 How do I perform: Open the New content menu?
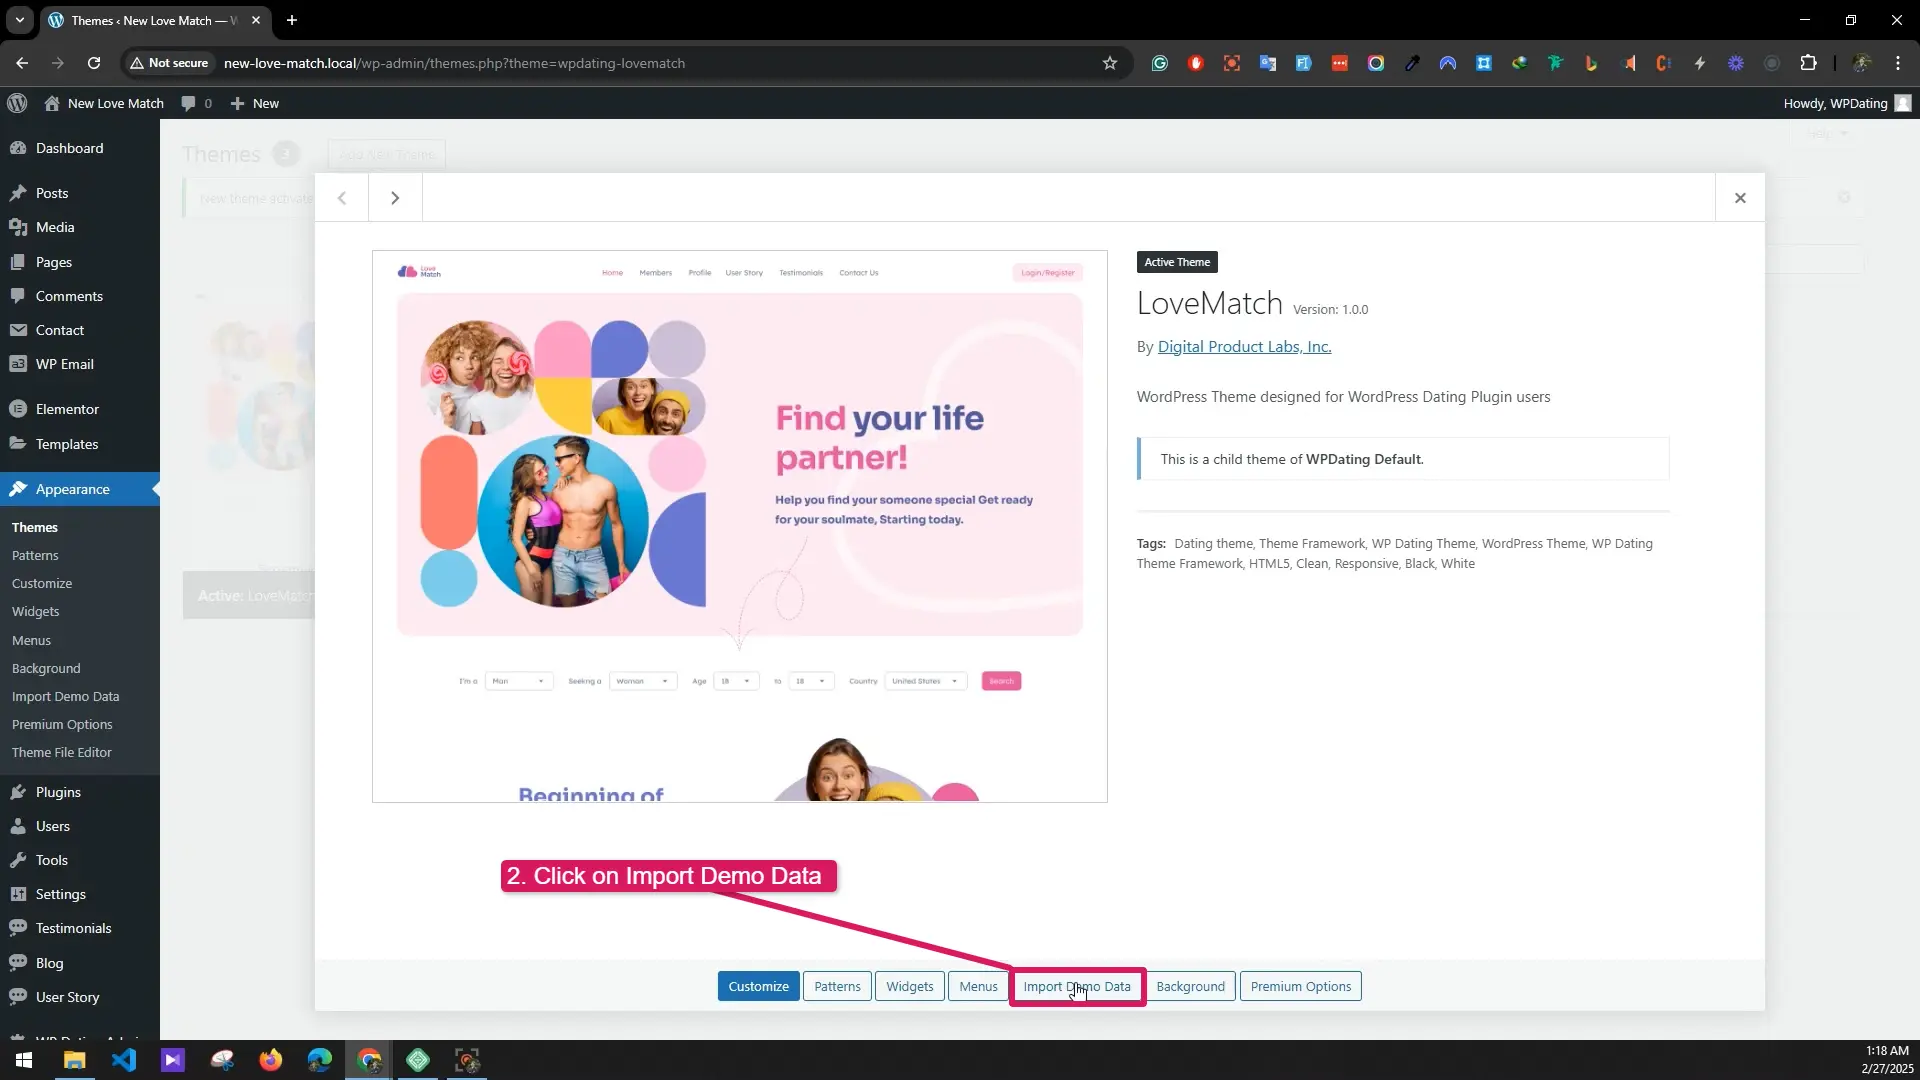coord(254,103)
